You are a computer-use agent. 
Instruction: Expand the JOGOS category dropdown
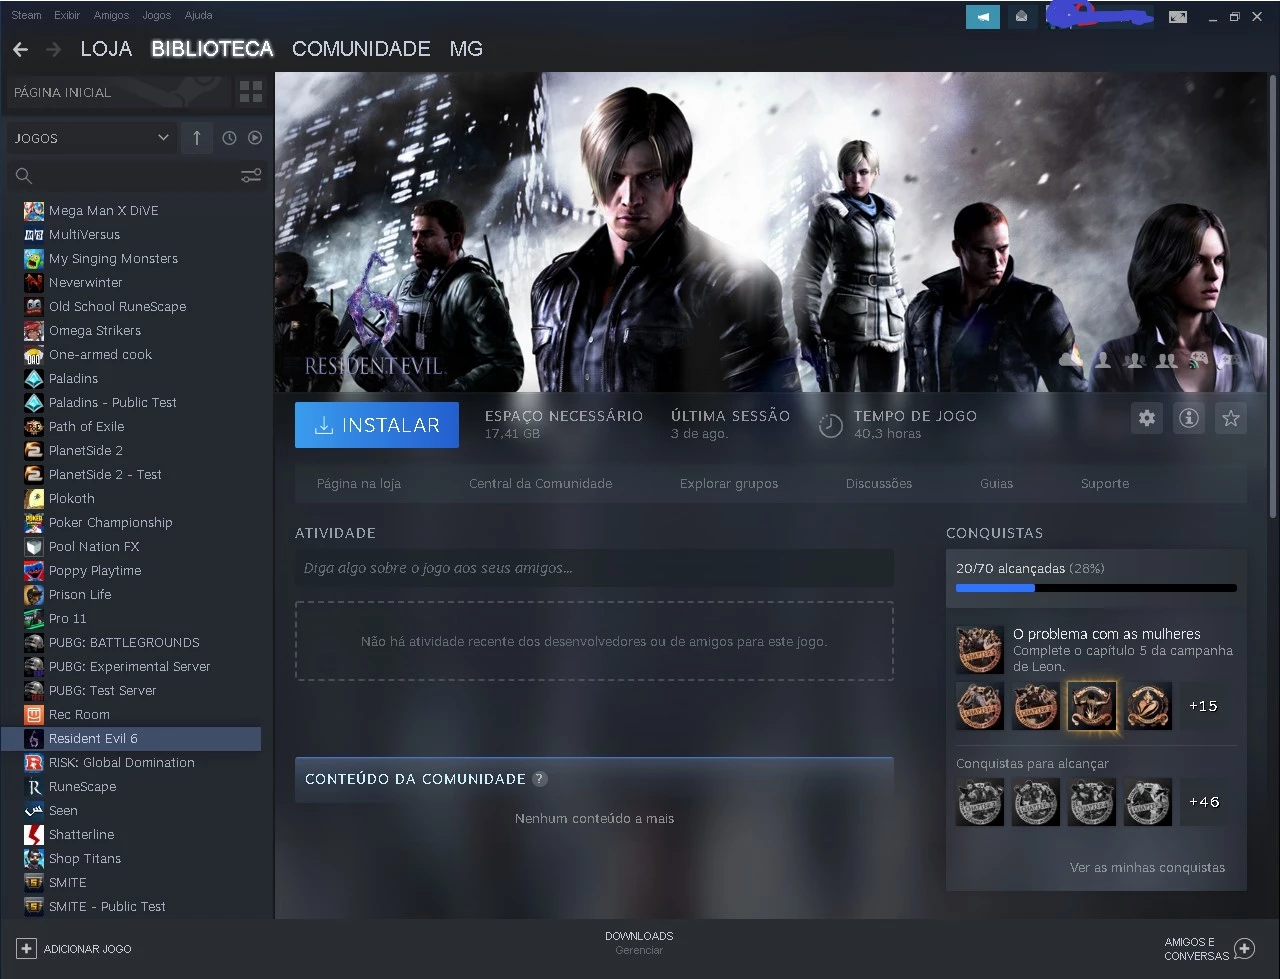coord(92,138)
